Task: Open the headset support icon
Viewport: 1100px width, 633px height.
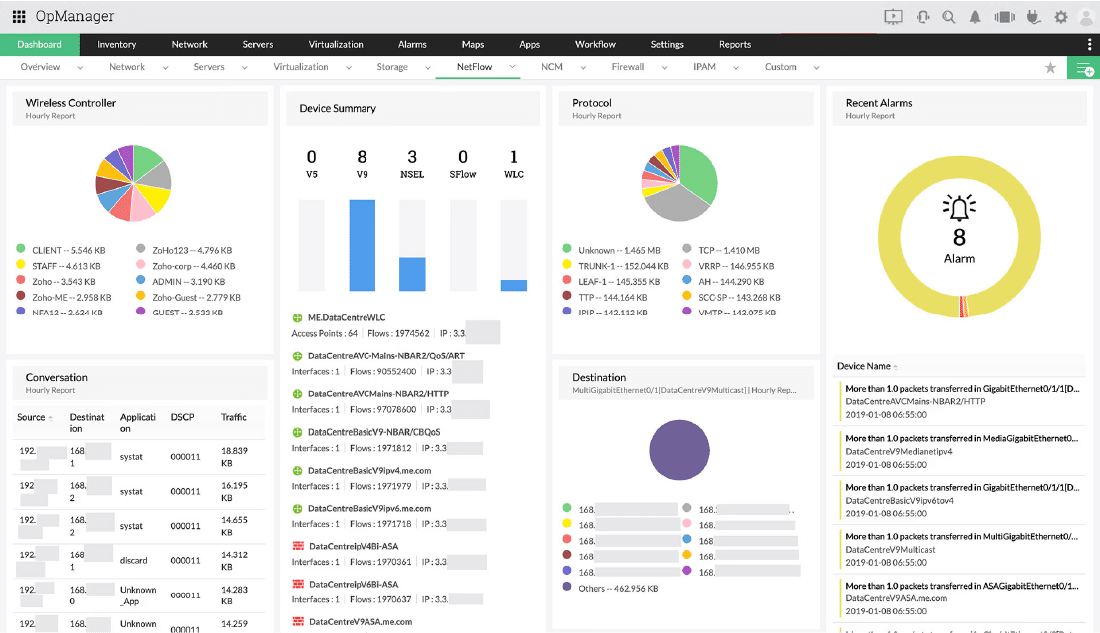Action: point(923,17)
